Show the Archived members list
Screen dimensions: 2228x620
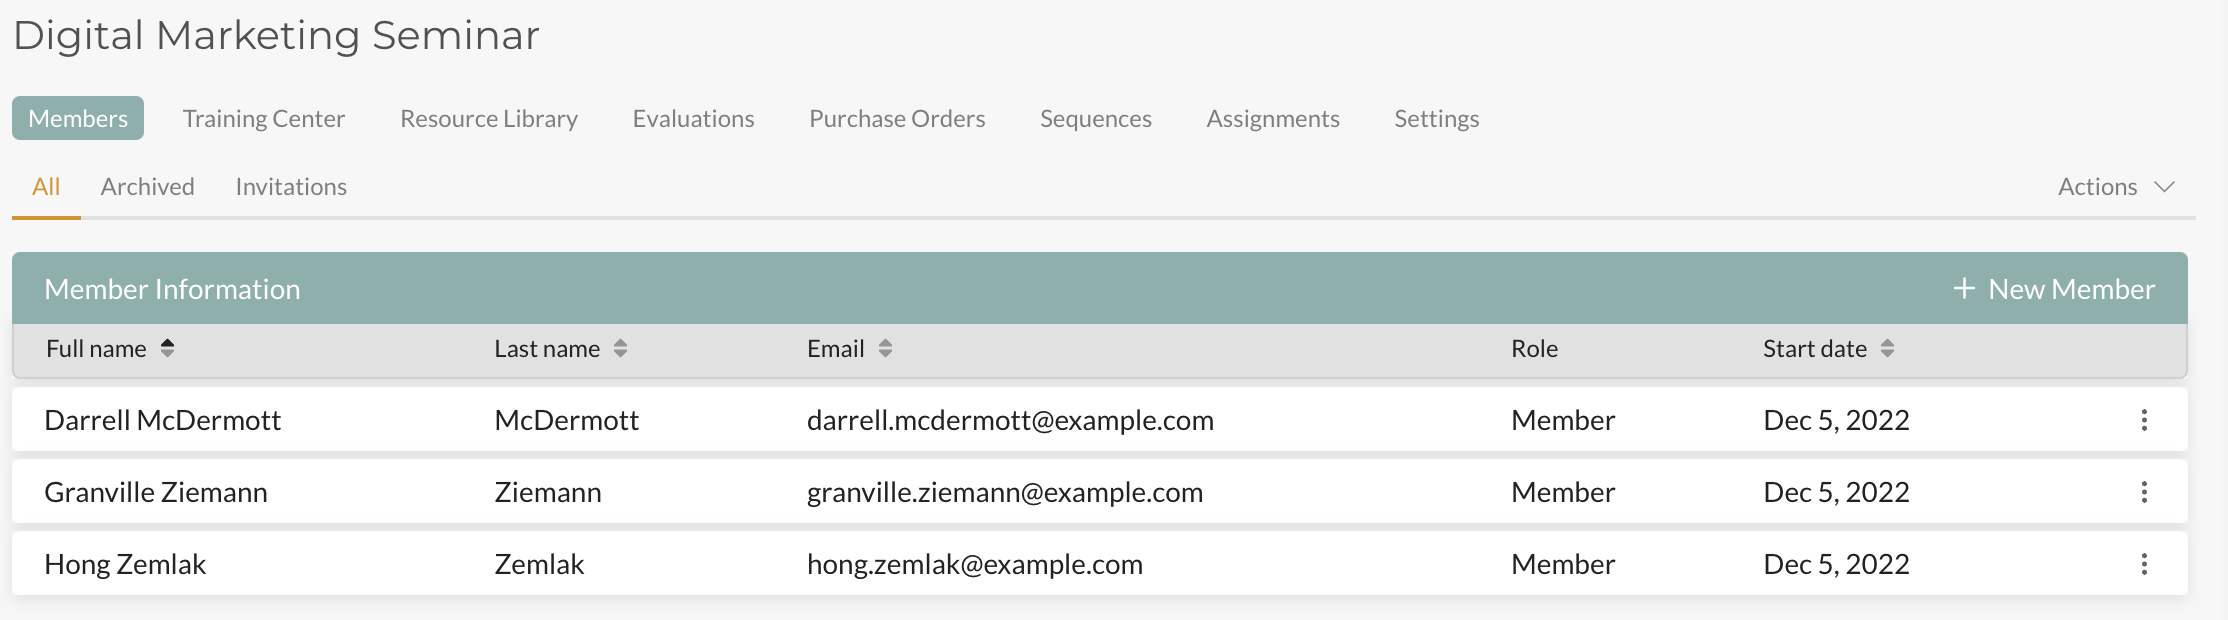coord(147,187)
